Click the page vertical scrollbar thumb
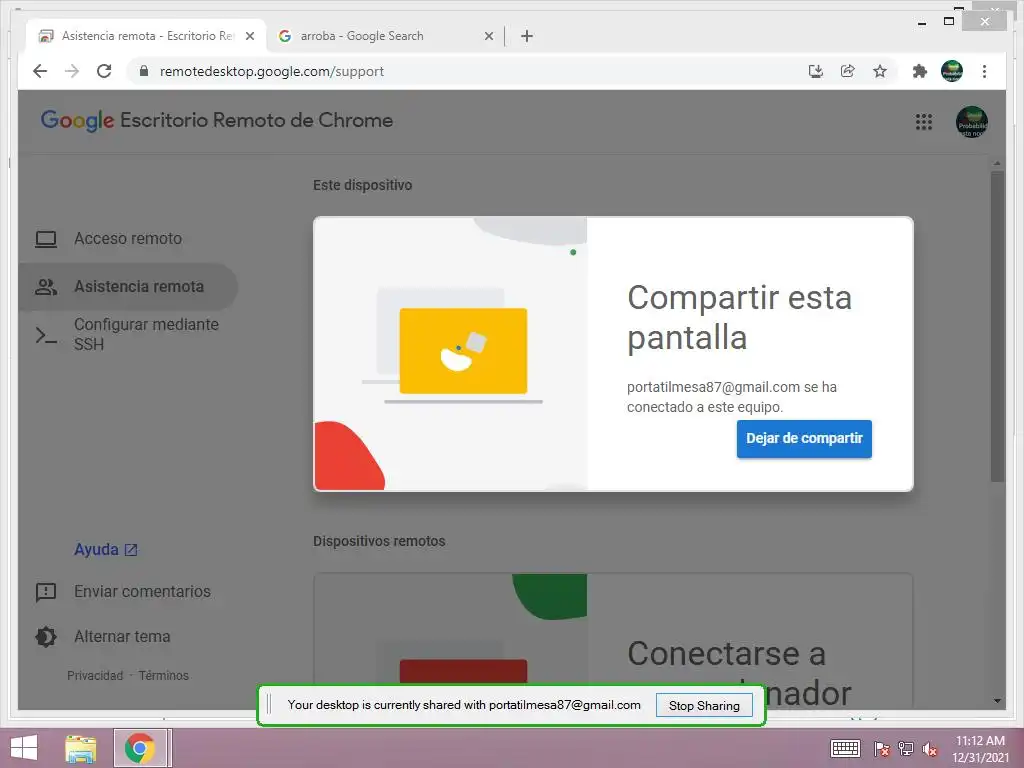Image resolution: width=1024 pixels, height=768 pixels. (997, 326)
